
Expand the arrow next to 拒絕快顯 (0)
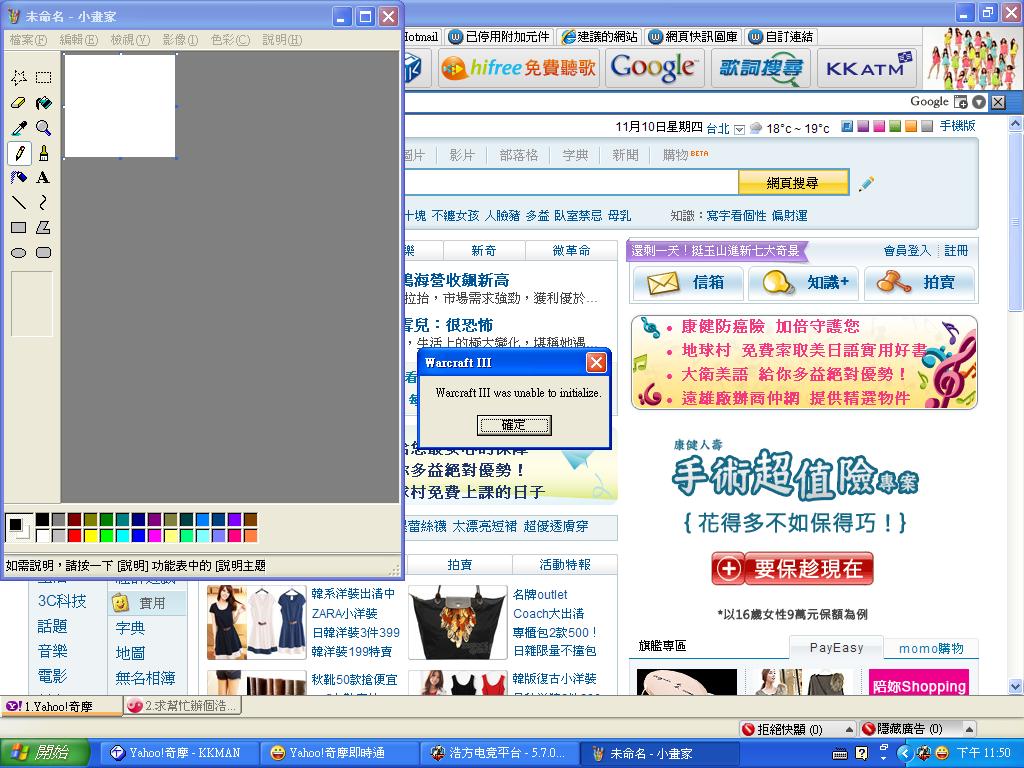849,729
